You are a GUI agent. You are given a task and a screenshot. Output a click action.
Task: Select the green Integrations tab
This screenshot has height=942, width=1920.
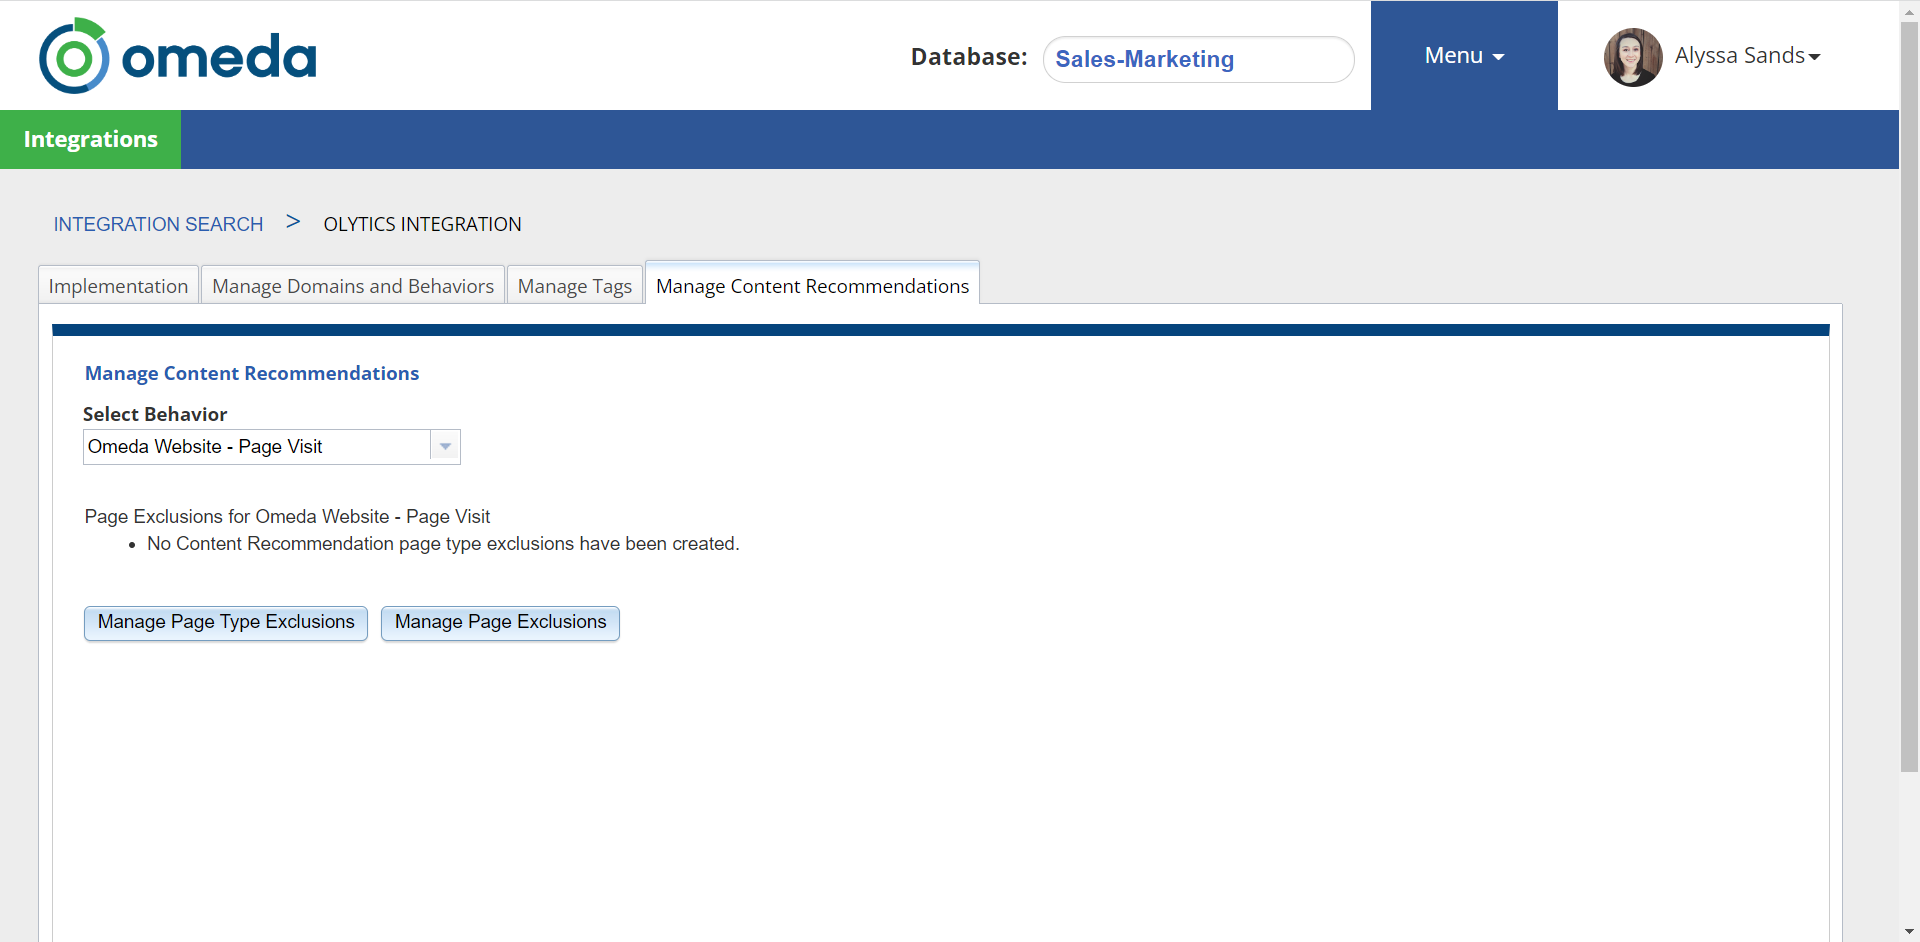(x=90, y=139)
